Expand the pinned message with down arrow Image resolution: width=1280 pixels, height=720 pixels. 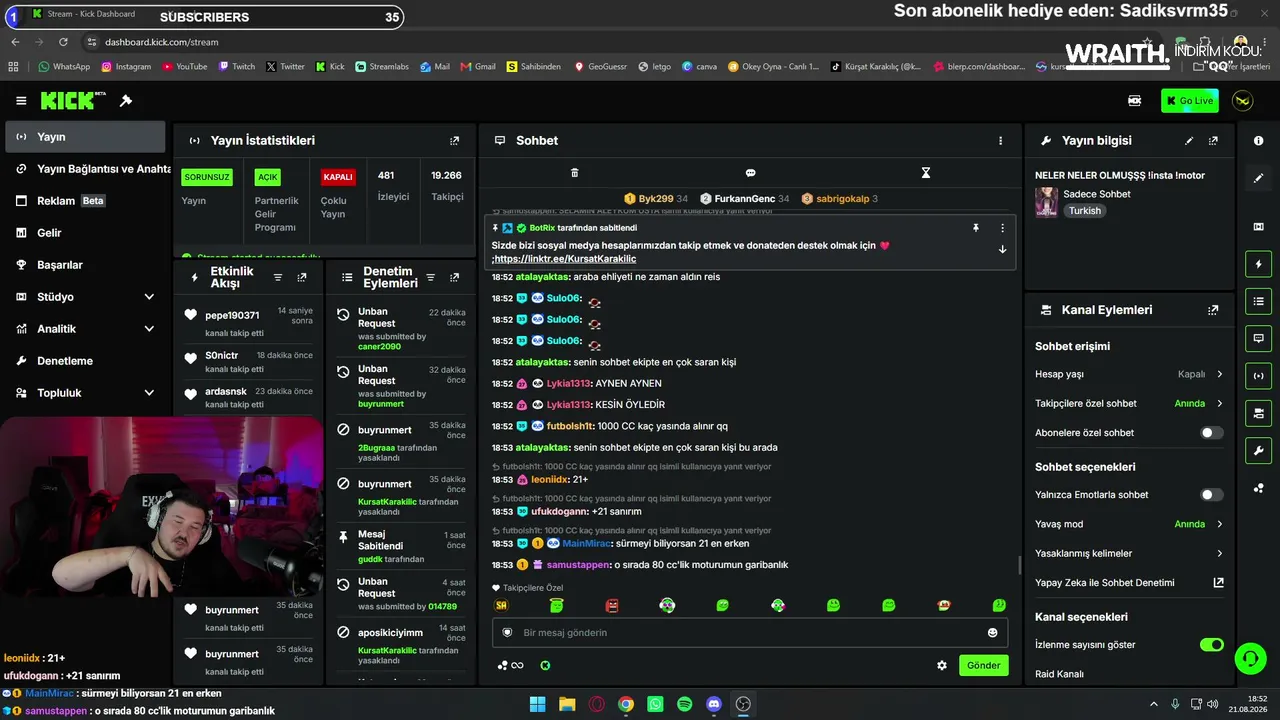click(x=1002, y=249)
